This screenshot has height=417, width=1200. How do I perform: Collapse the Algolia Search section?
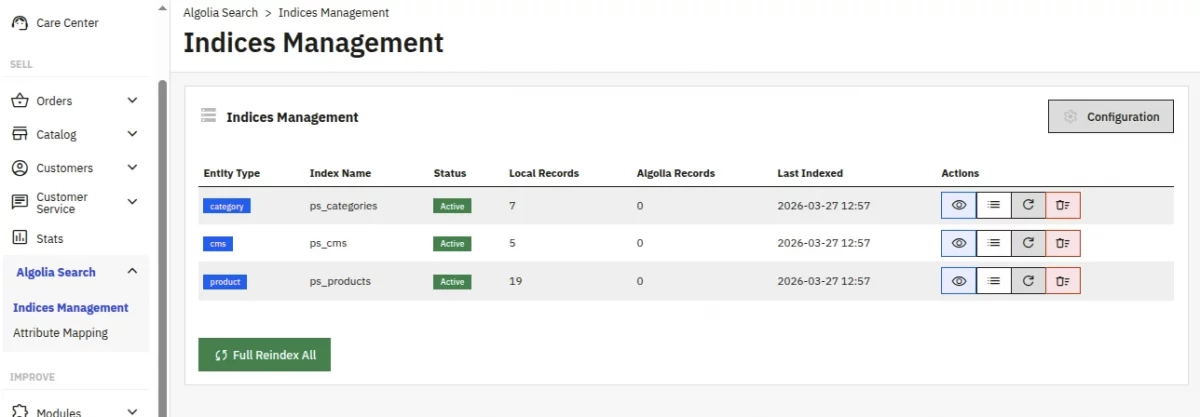(x=132, y=272)
